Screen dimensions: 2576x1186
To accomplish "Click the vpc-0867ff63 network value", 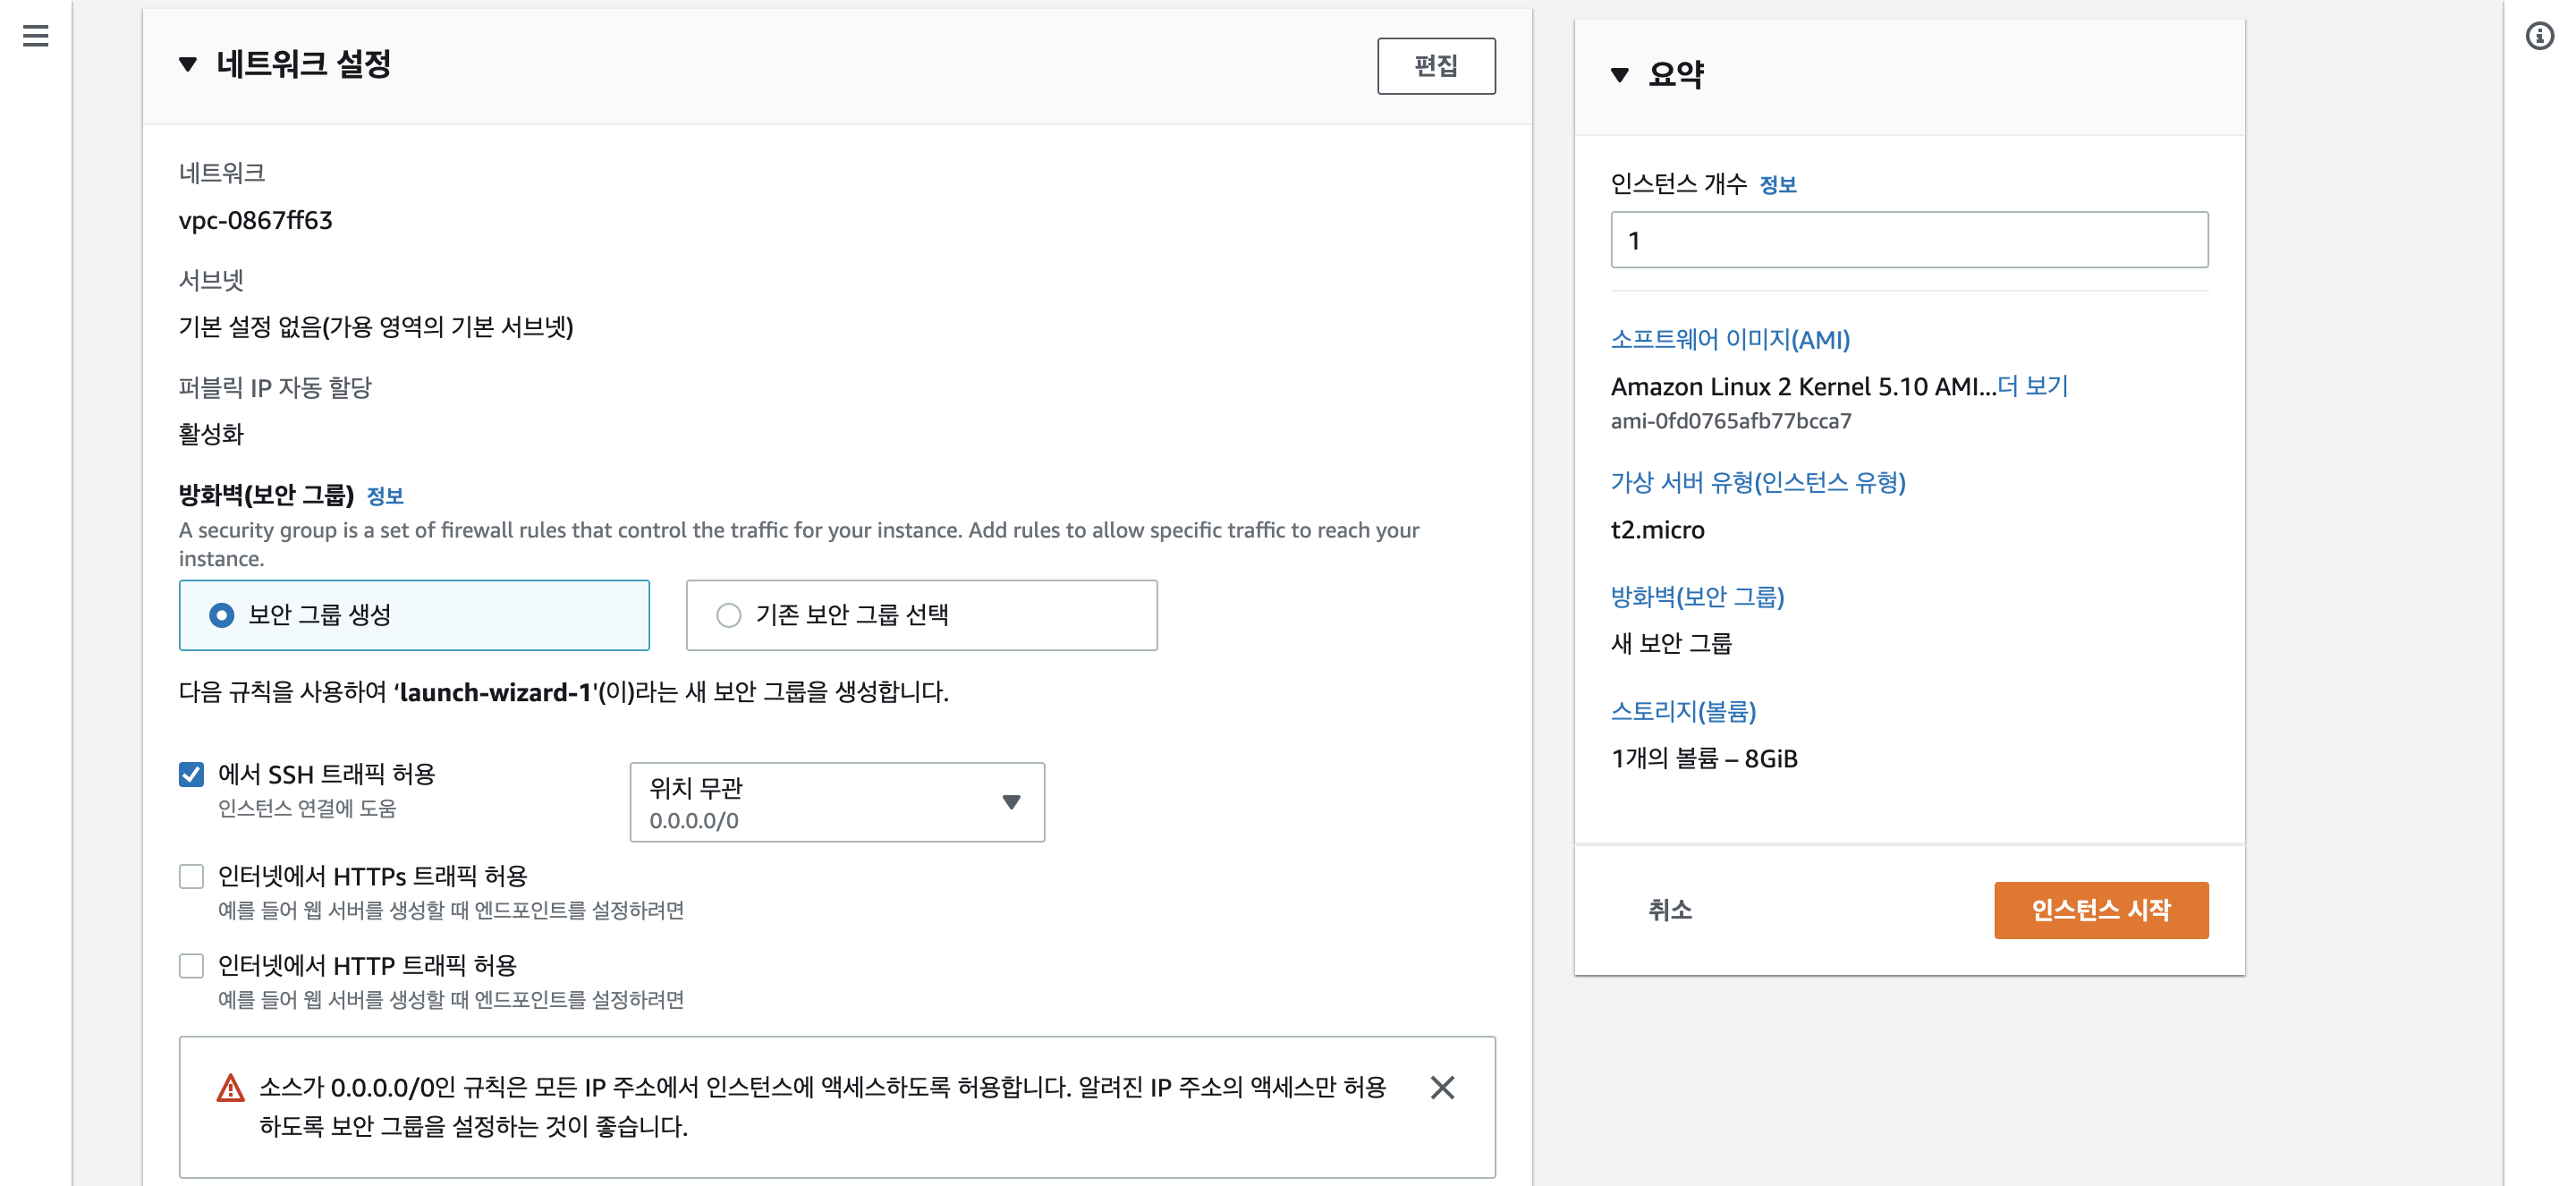I will [255, 220].
